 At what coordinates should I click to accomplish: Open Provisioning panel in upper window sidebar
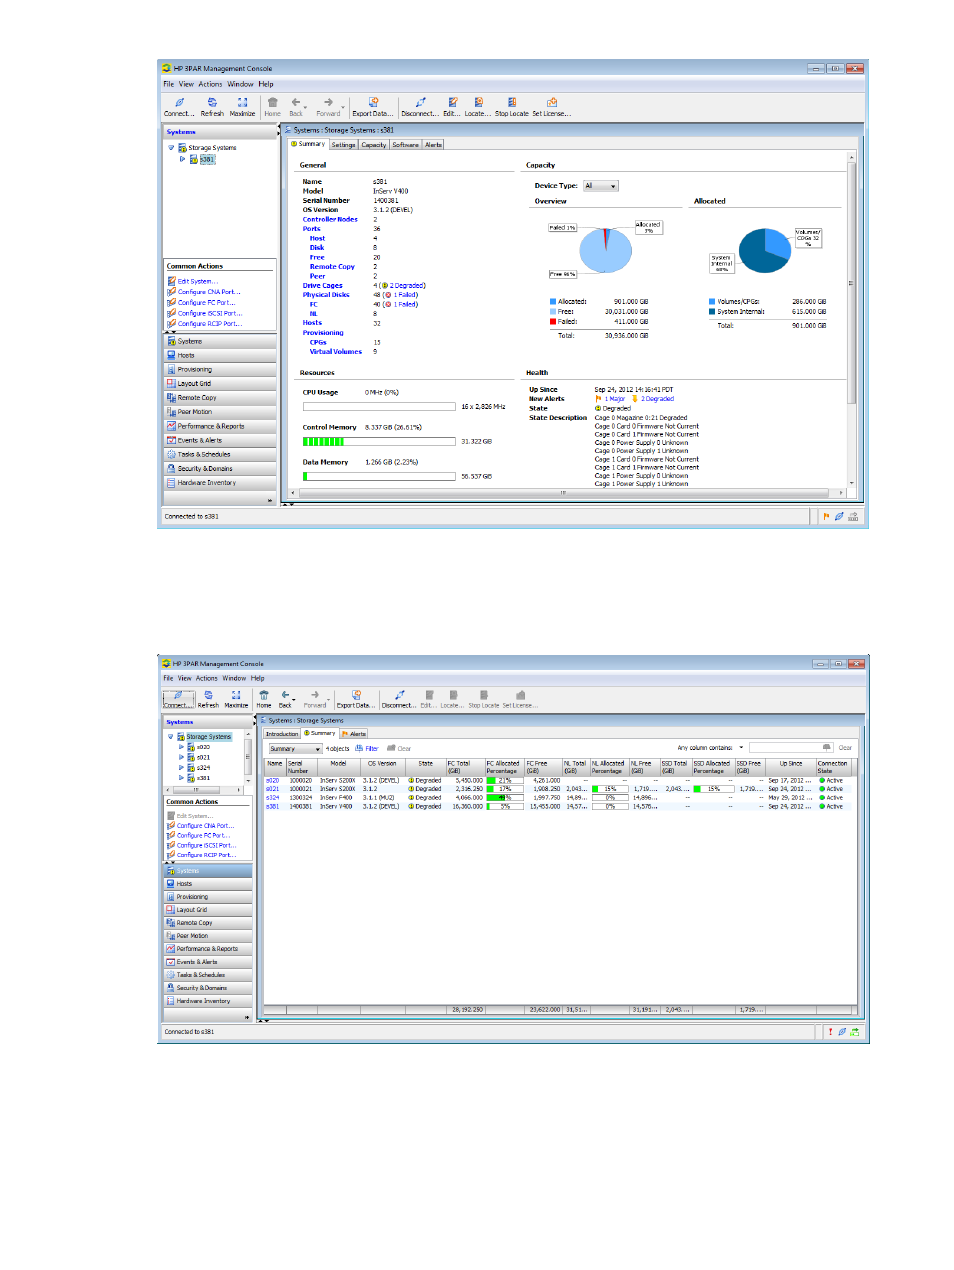point(220,369)
